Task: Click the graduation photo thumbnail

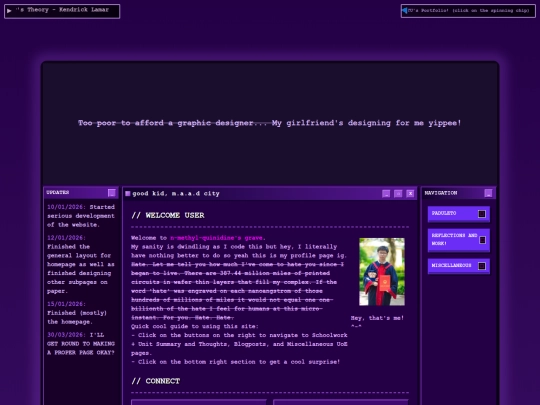Action: tap(382, 272)
